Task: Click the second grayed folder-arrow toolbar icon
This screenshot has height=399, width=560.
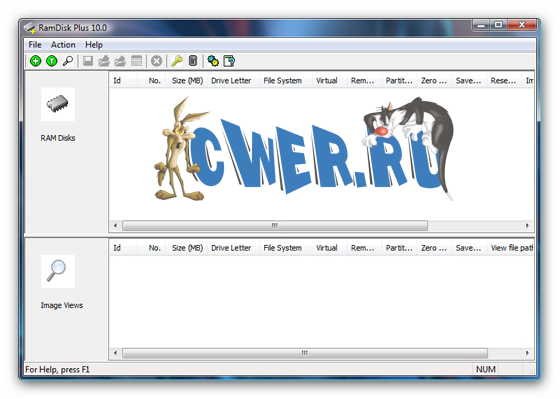Action: coord(120,61)
